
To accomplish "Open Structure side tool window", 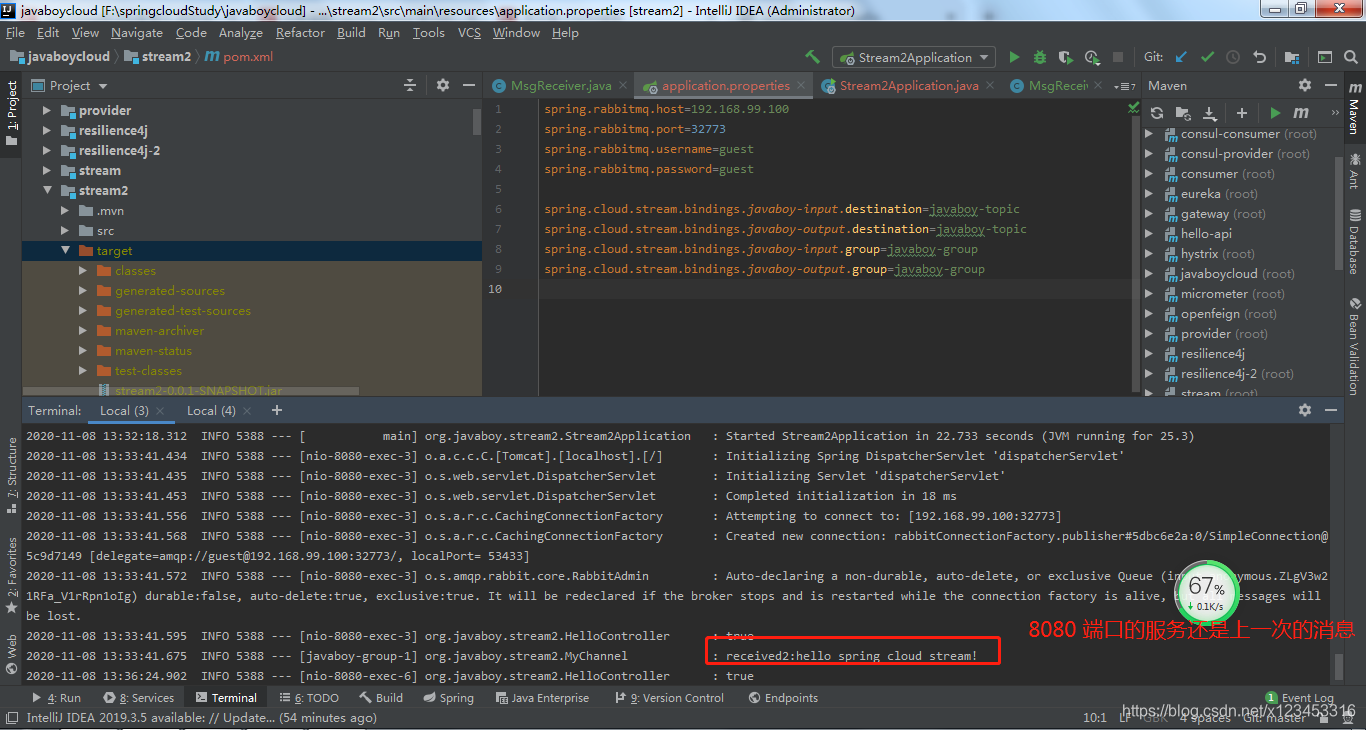I will (x=12, y=474).
